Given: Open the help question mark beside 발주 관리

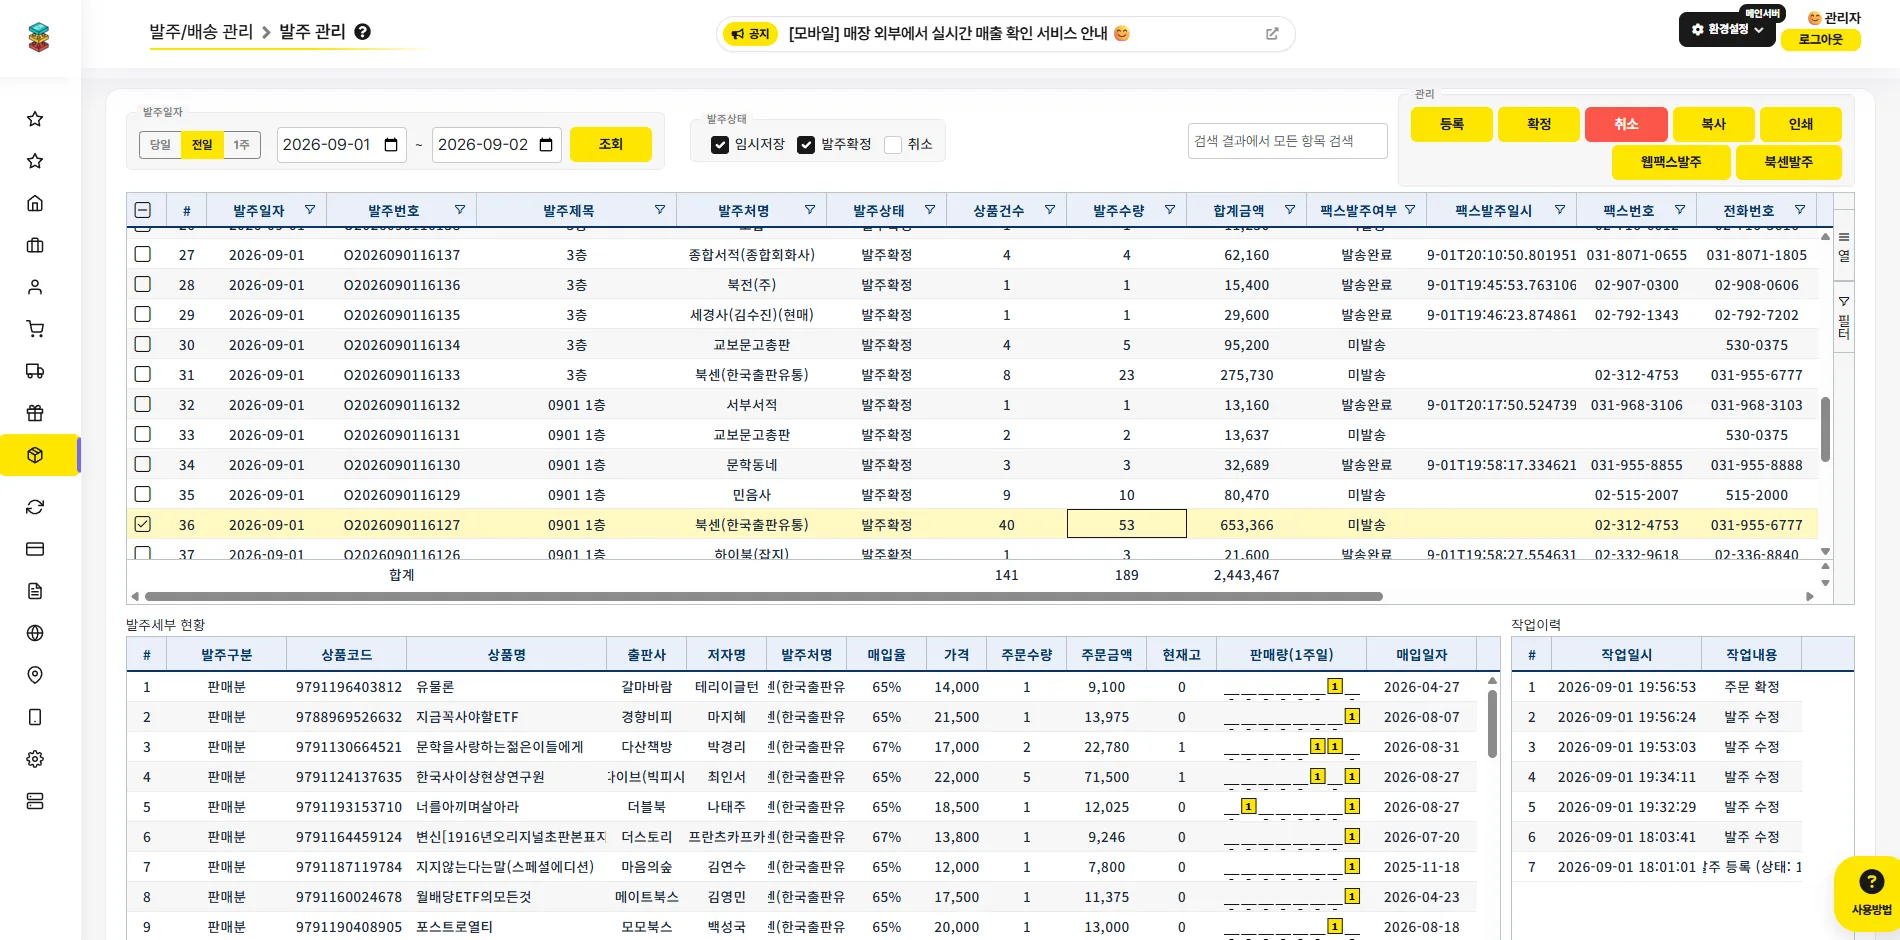Looking at the screenshot, I should pos(363,32).
